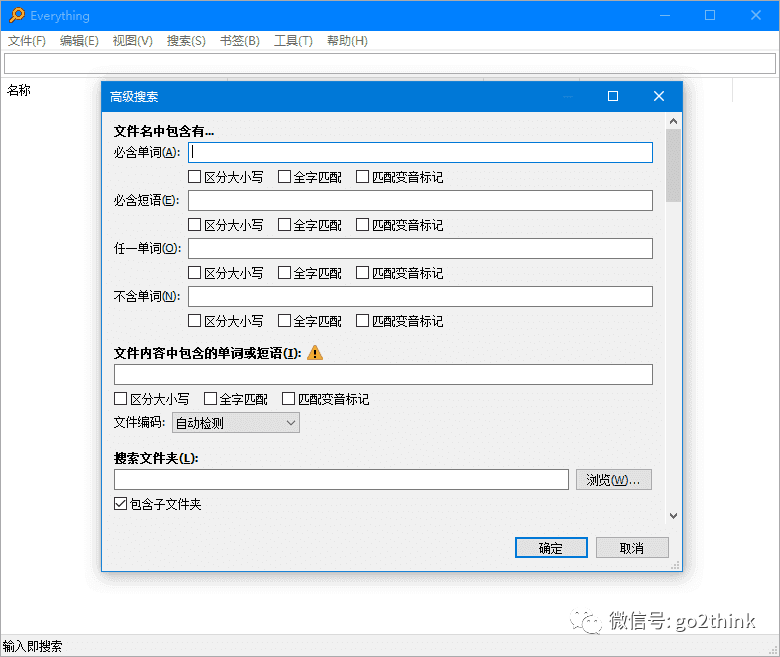The height and width of the screenshot is (657, 780).
Task: Click scrollbar up arrow in 高级搜索 dialog
Action: click(x=674, y=121)
